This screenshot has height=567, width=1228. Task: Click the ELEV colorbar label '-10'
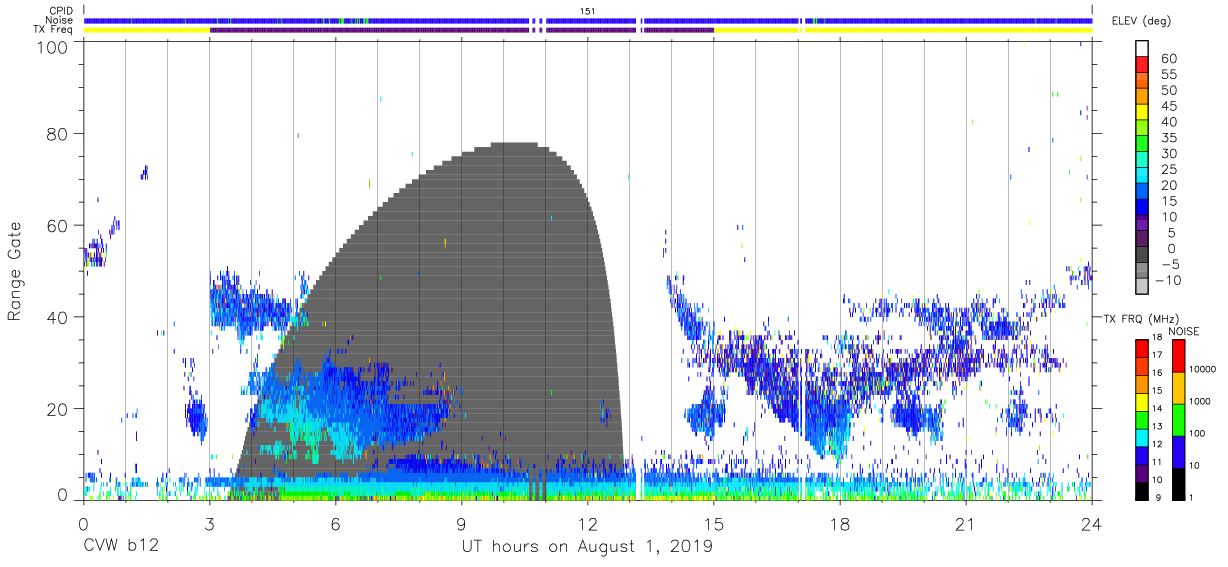tap(1166, 280)
